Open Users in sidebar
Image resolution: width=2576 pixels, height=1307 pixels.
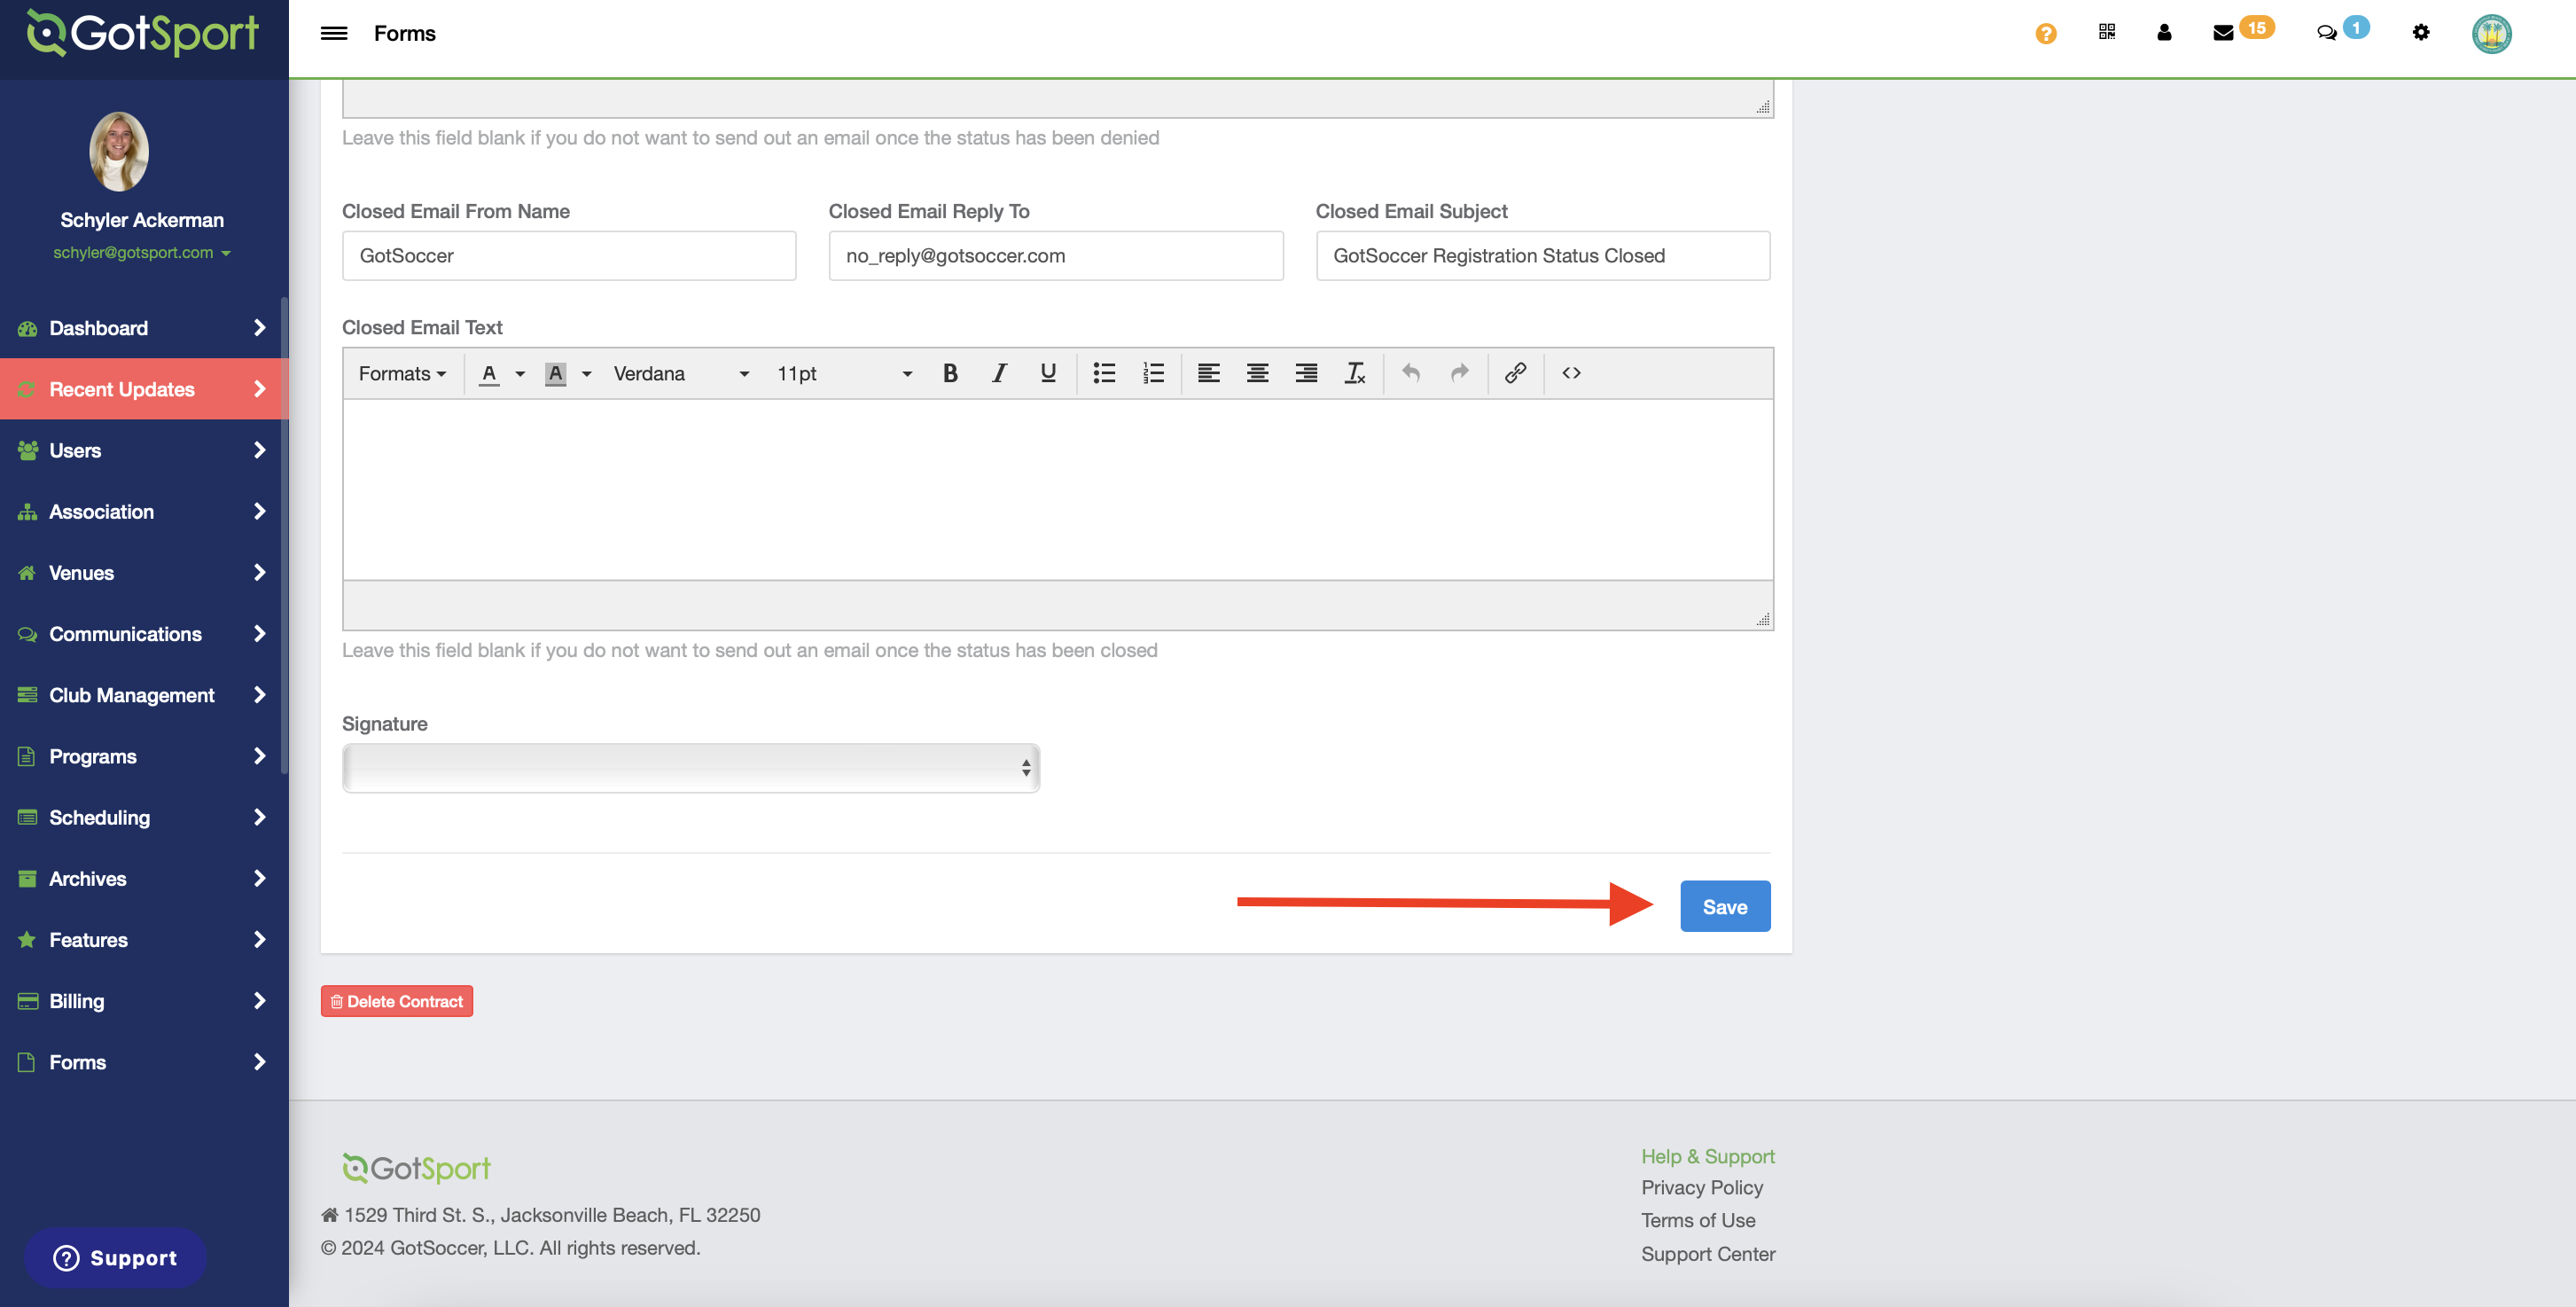point(142,450)
